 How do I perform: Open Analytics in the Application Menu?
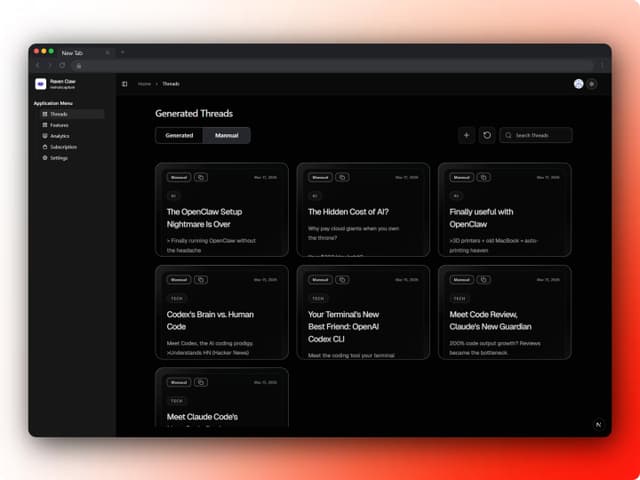[72, 136]
